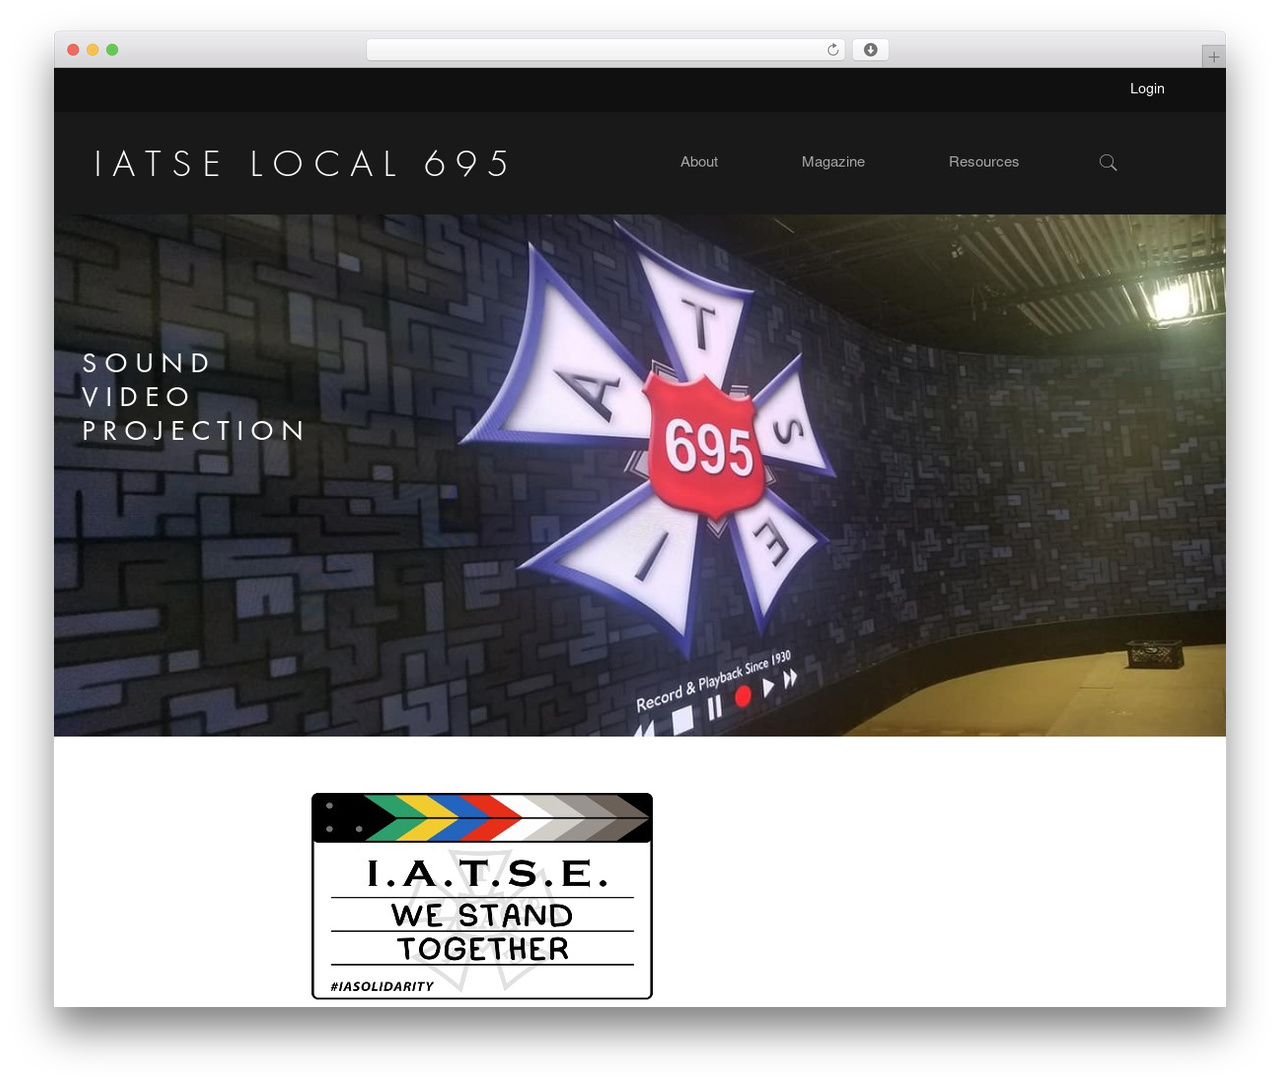
Task: Close the browser window with red button
Action: click(73, 50)
